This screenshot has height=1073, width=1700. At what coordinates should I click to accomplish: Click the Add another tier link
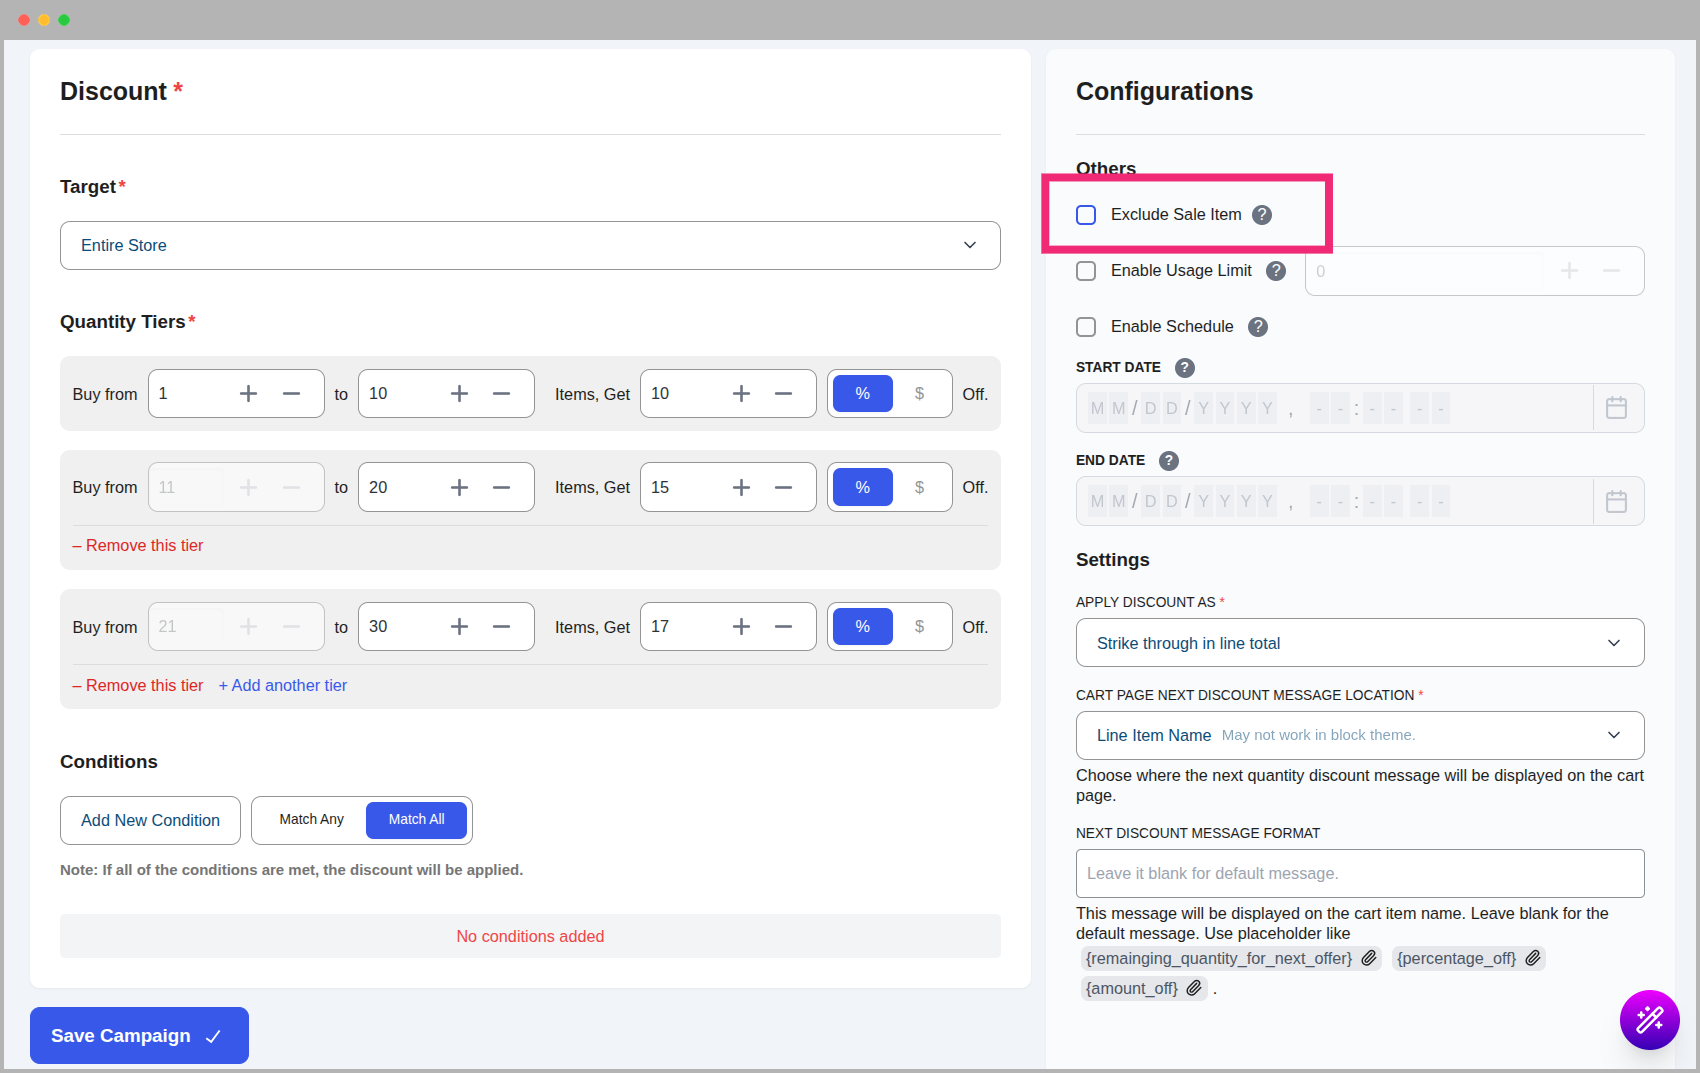coord(283,685)
